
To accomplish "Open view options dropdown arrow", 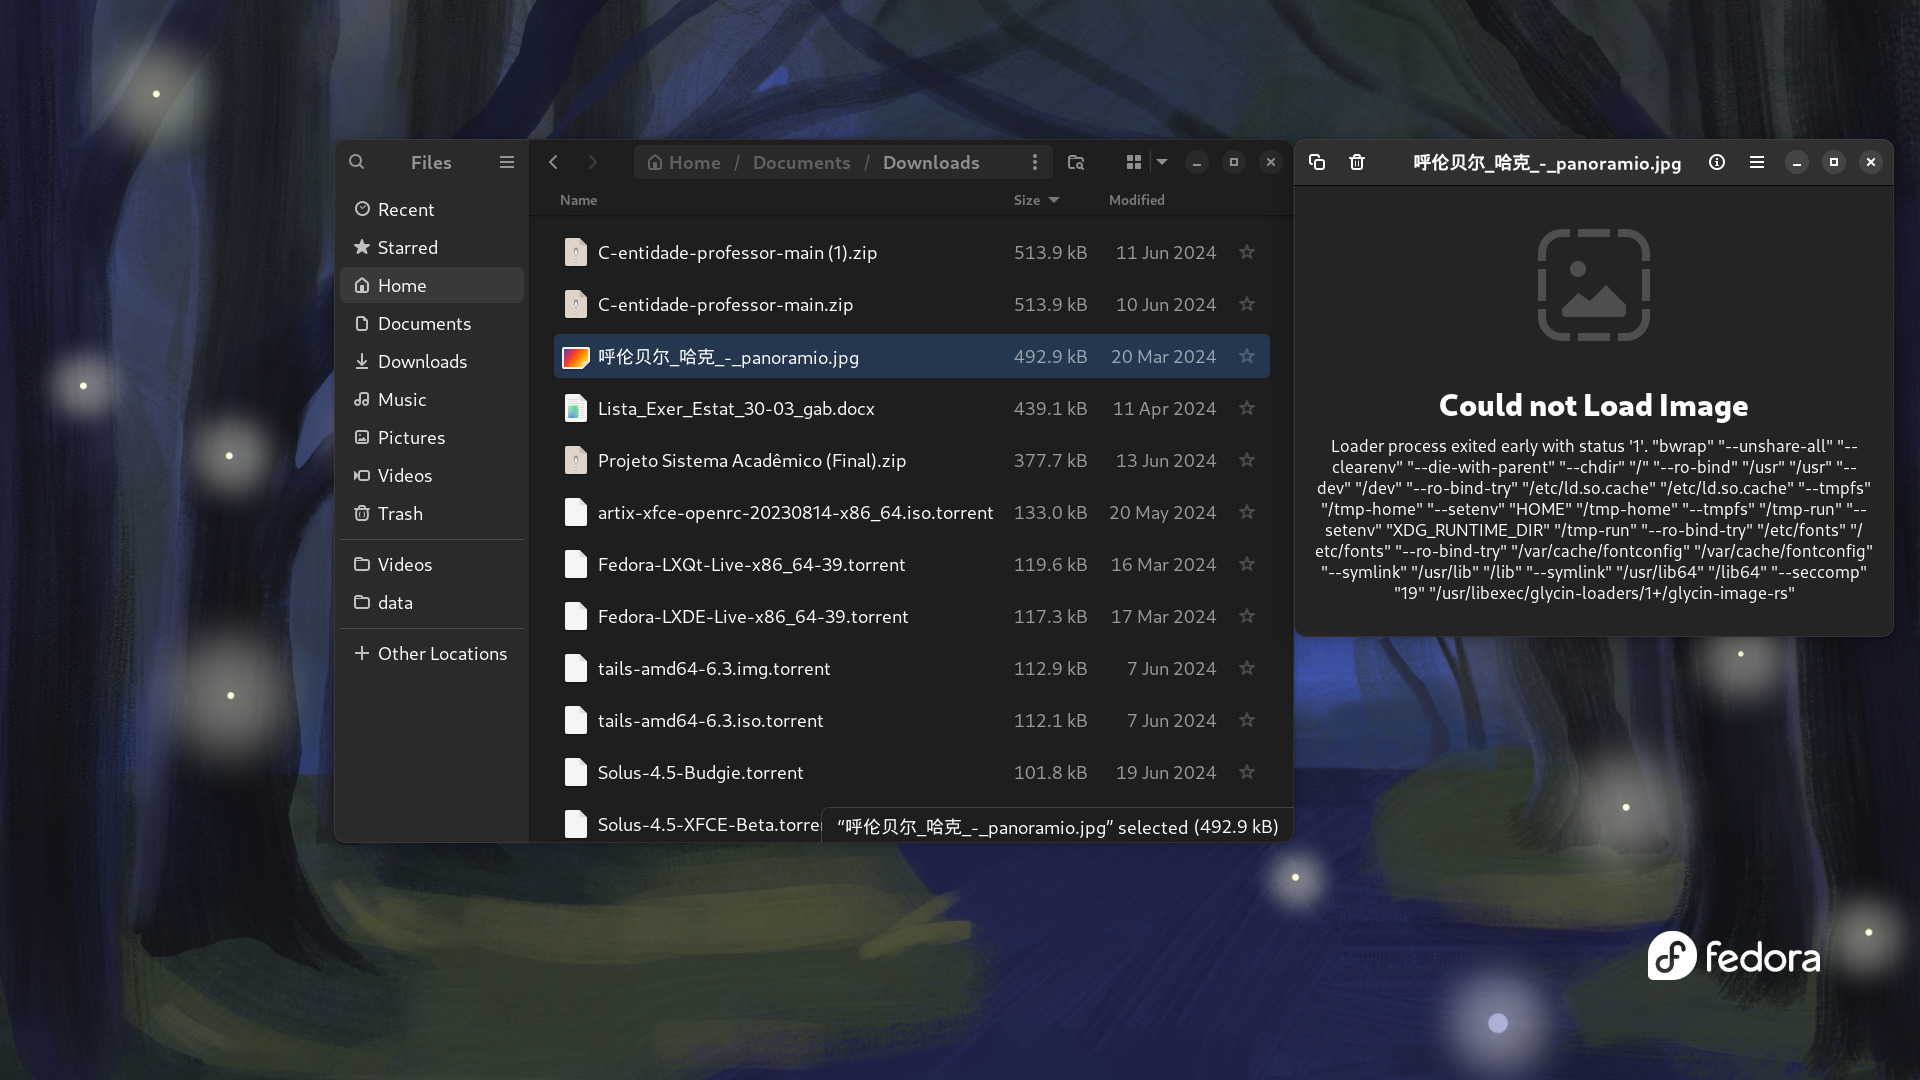I will click(x=1162, y=162).
